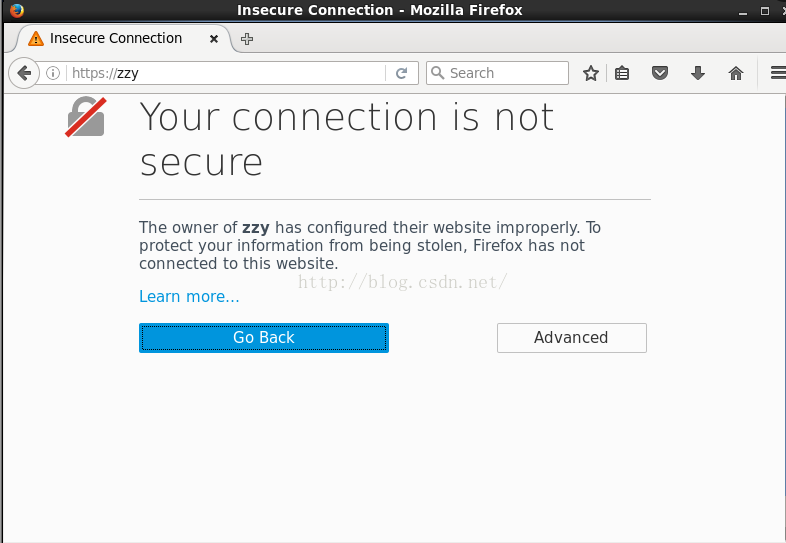Viewport: 786px width, 543px height.
Task: Save page to Pocket icon
Action: pos(660,73)
